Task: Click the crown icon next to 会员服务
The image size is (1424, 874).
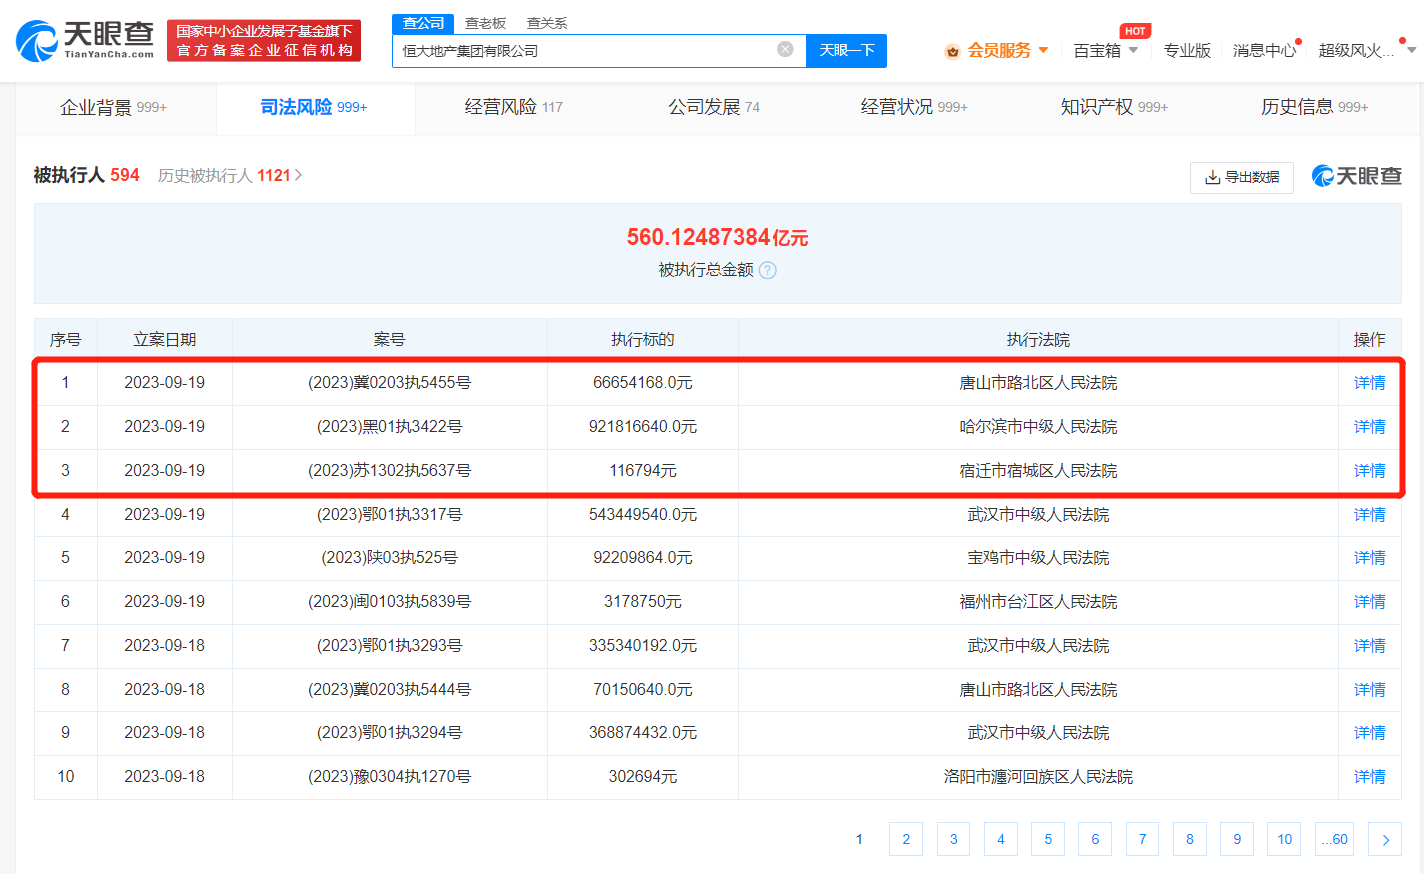Action: [x=952, y=51]
